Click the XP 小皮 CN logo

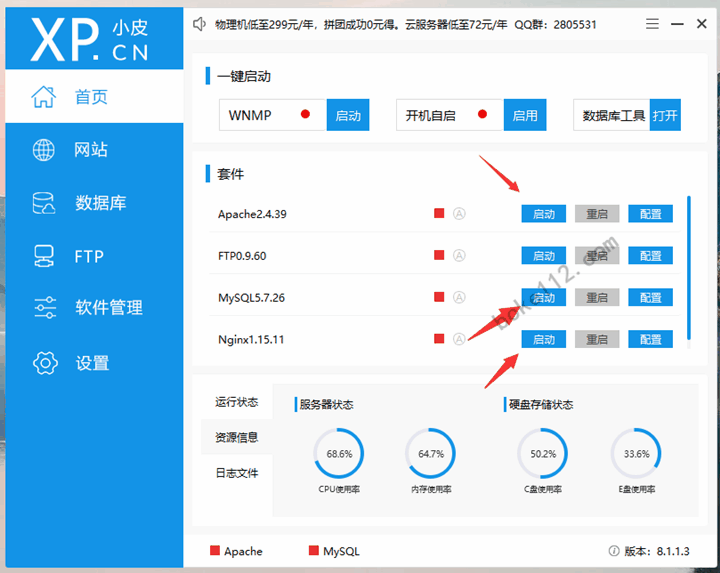(x=90, y=40)
